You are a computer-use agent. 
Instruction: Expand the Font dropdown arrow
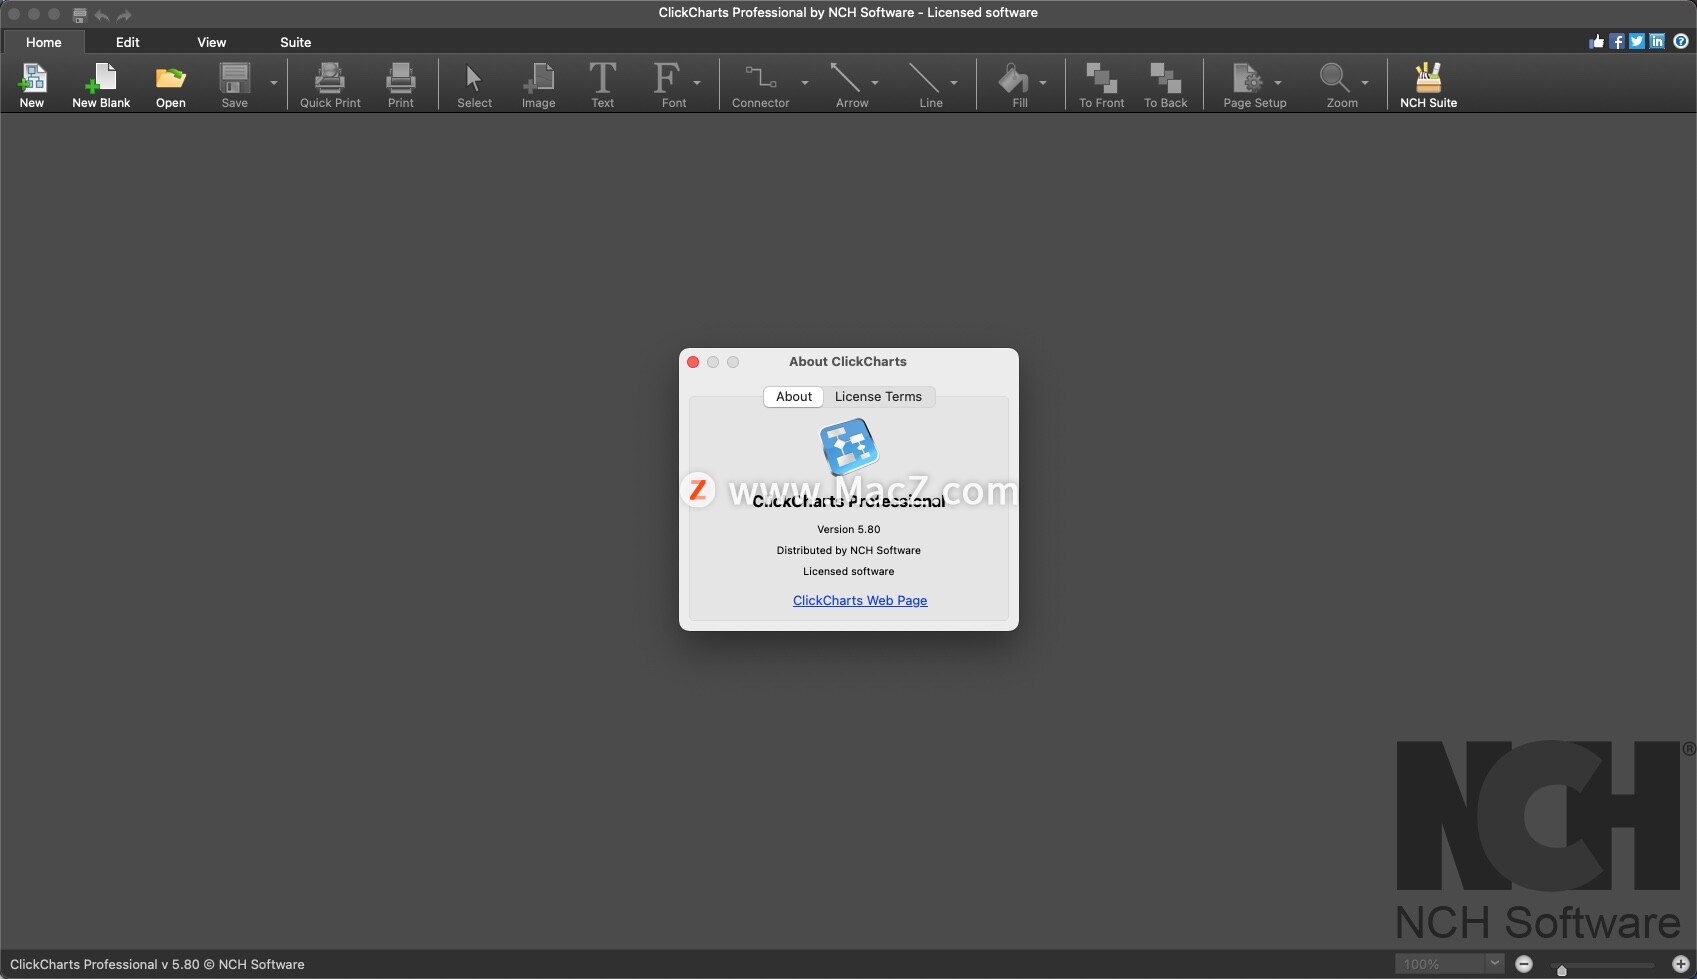(x=697, y=83)
